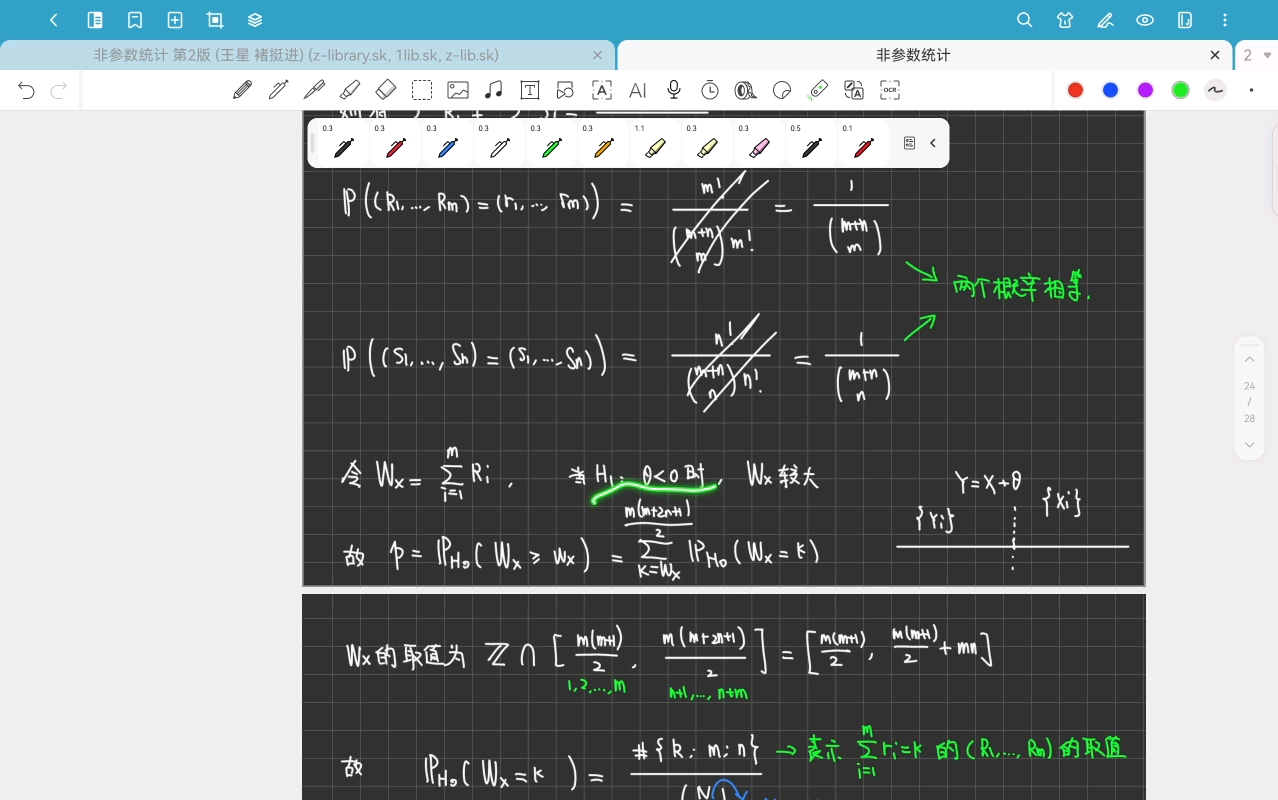Pick the green color swatch
This screenshot has height=800, width=1278.
point(1181,90)
